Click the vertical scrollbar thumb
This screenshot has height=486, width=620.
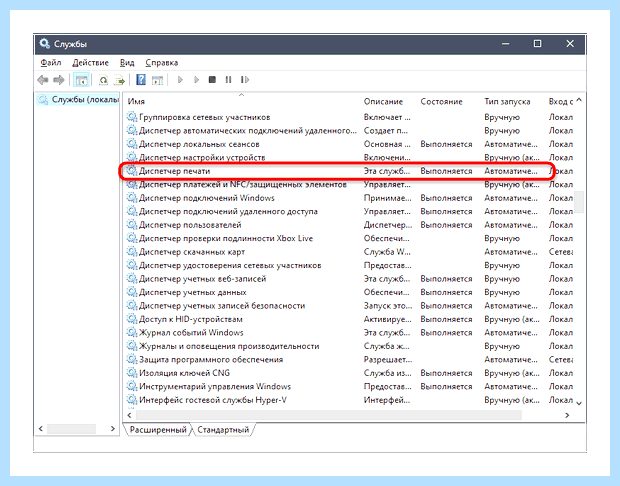pyautogui.click(x=579, y=202)
